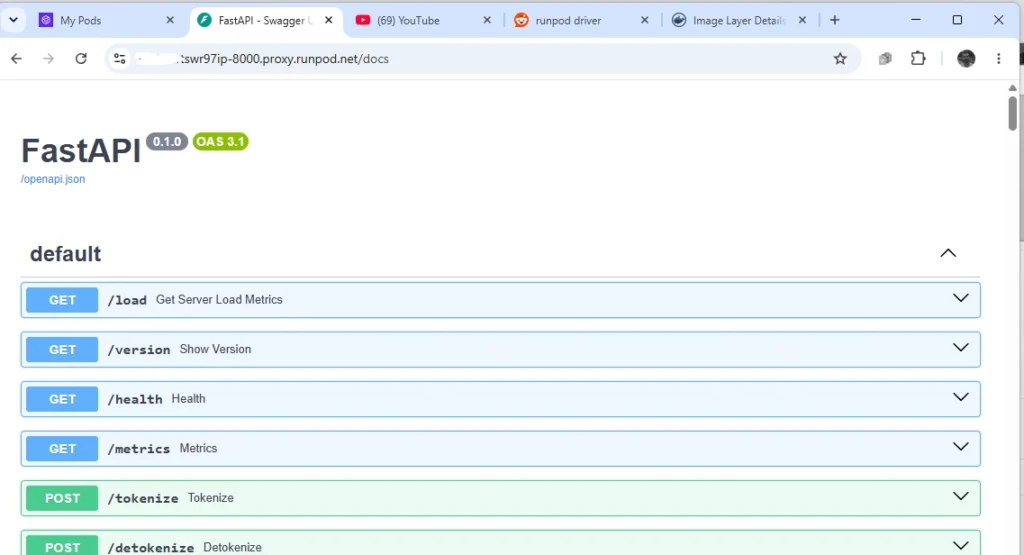This screenshot has height=555, width=1024.
Task: Close the runpod driver tab
Action: click(645, 20)
